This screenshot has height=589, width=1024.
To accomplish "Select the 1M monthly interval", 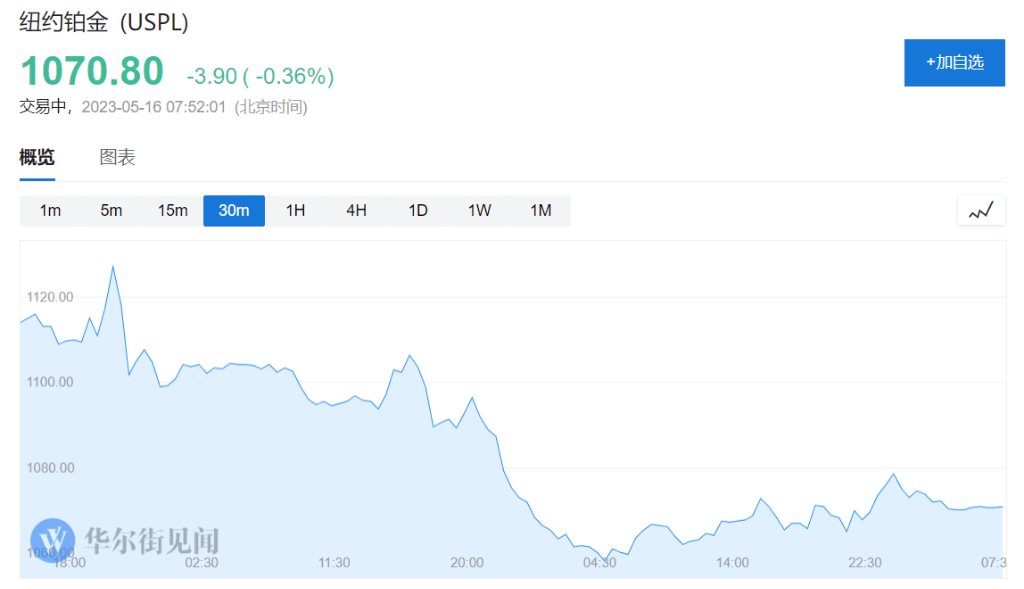I will pos(540,210).
